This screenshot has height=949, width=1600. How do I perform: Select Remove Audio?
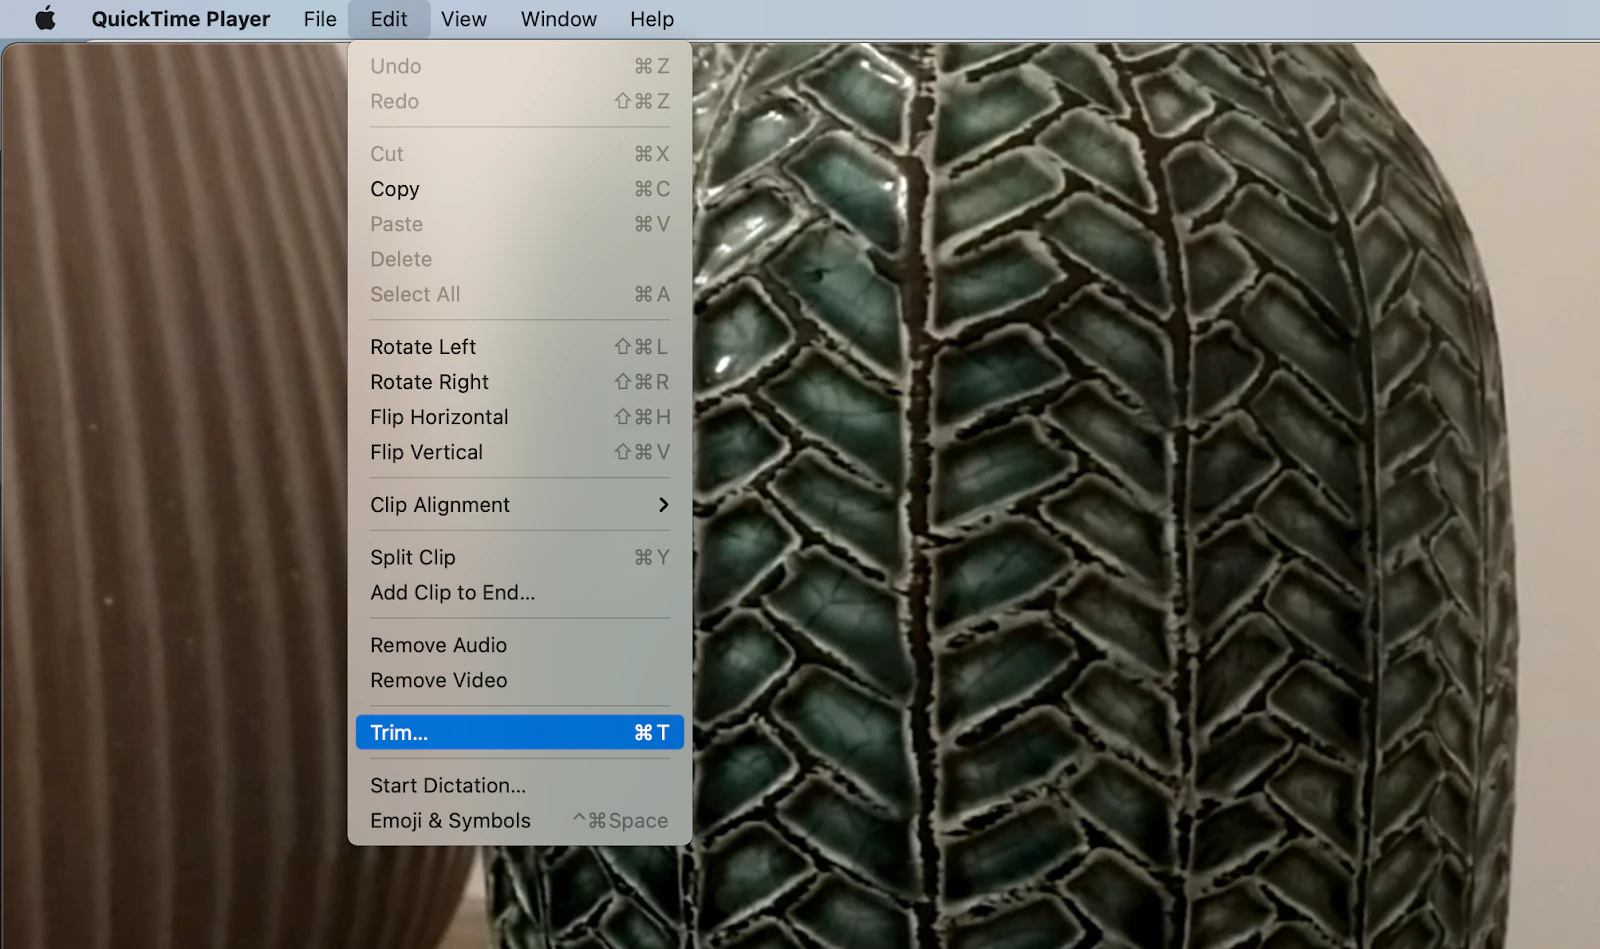438,645
